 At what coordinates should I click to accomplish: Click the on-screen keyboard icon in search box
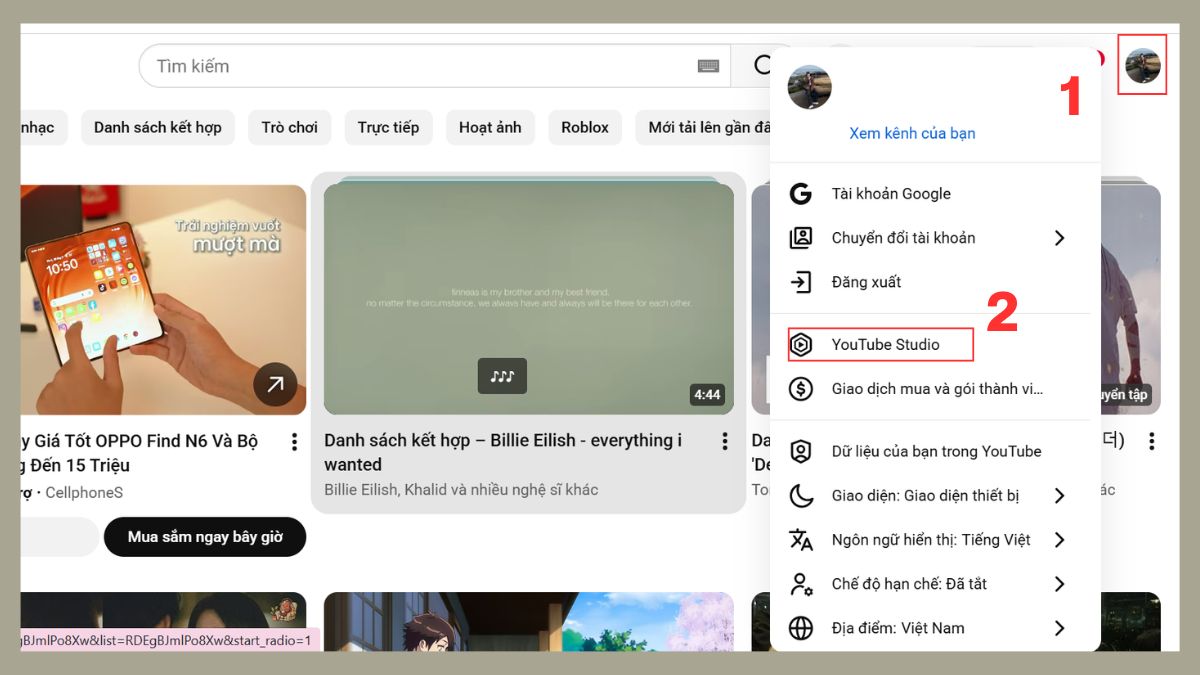pos(708,66)
